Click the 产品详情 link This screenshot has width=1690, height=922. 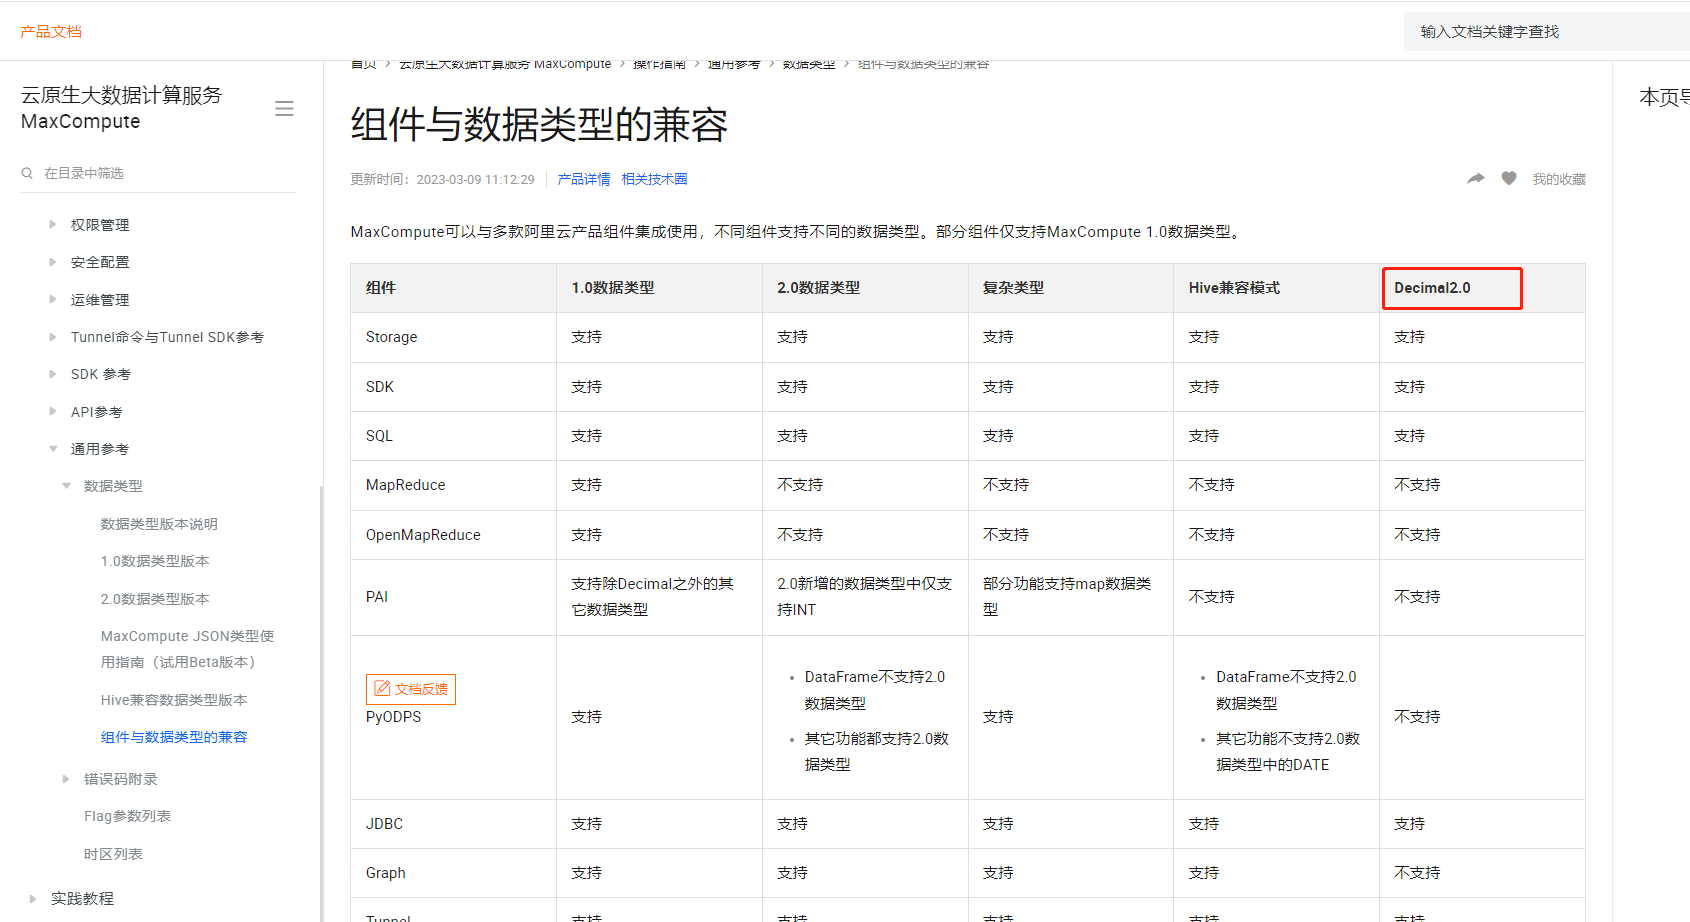[x=584, y=179]
